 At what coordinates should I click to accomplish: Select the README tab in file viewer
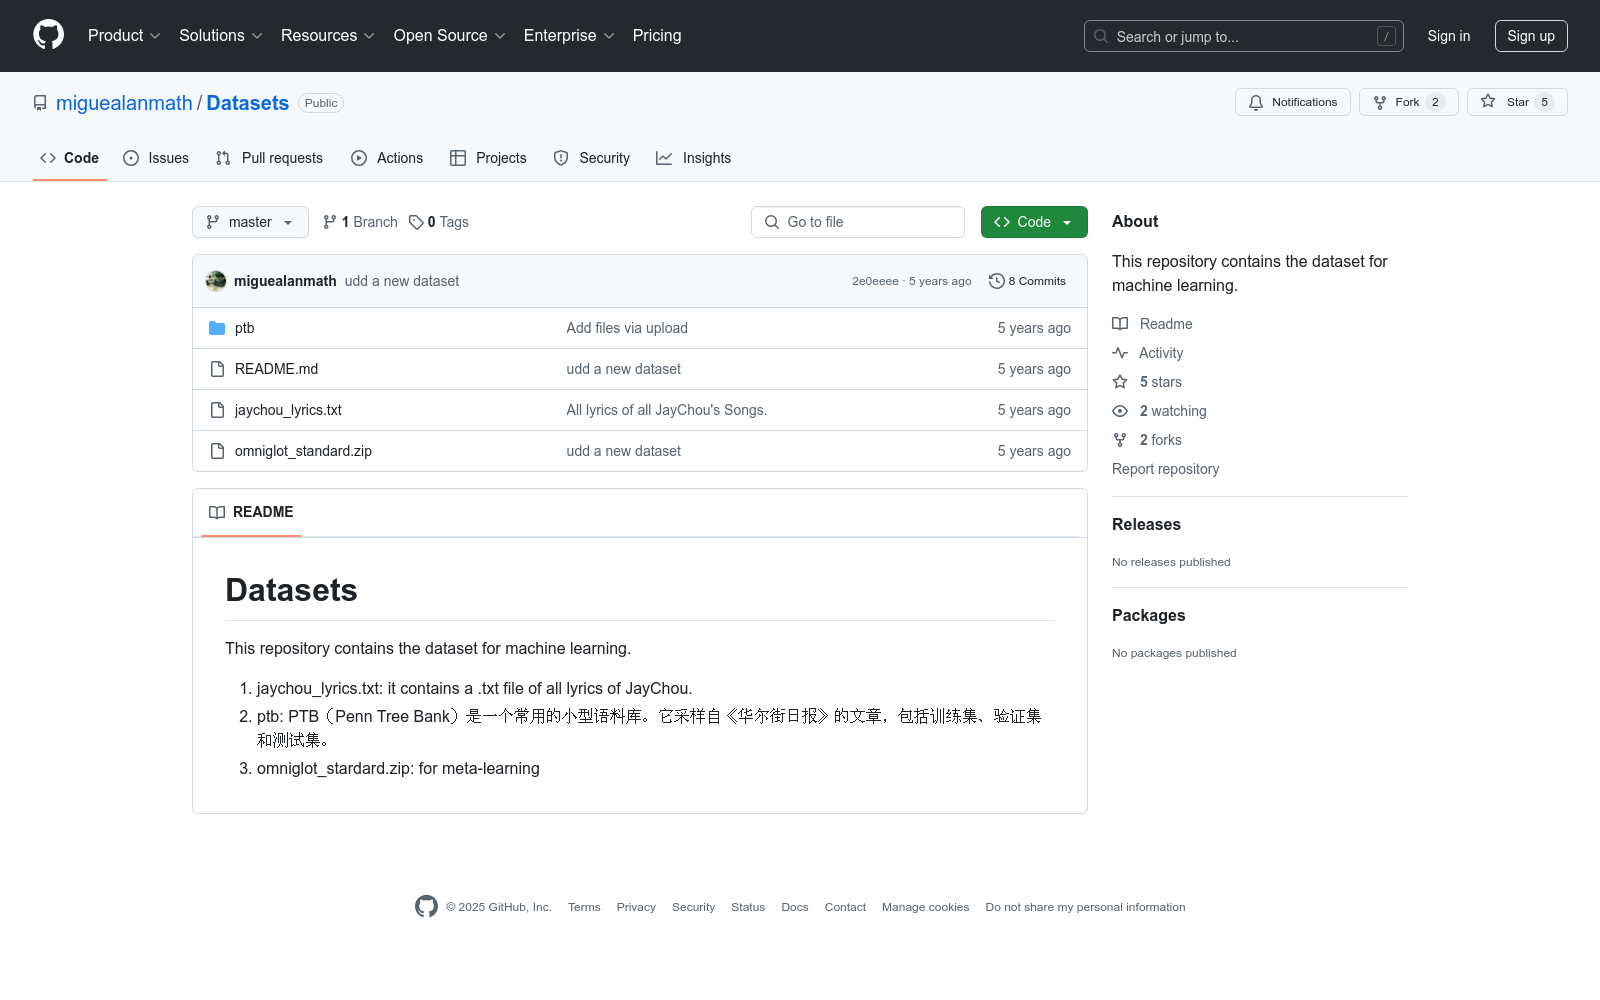pyautogui.click(x=251, y=512)
